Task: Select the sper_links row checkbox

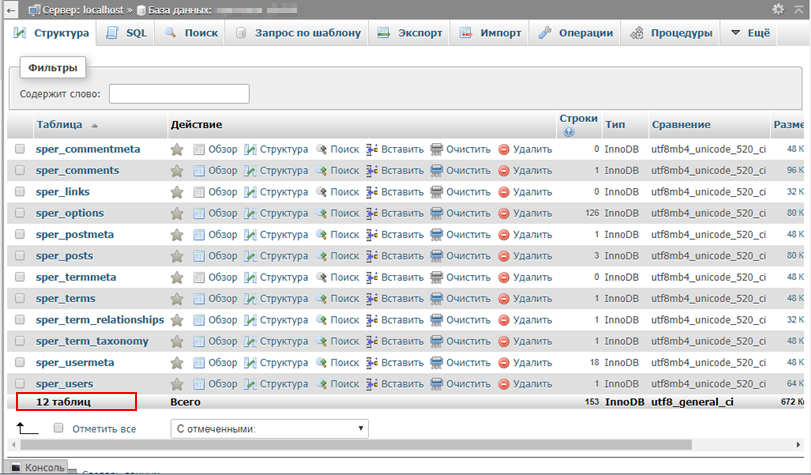Action: coord(20,191)
